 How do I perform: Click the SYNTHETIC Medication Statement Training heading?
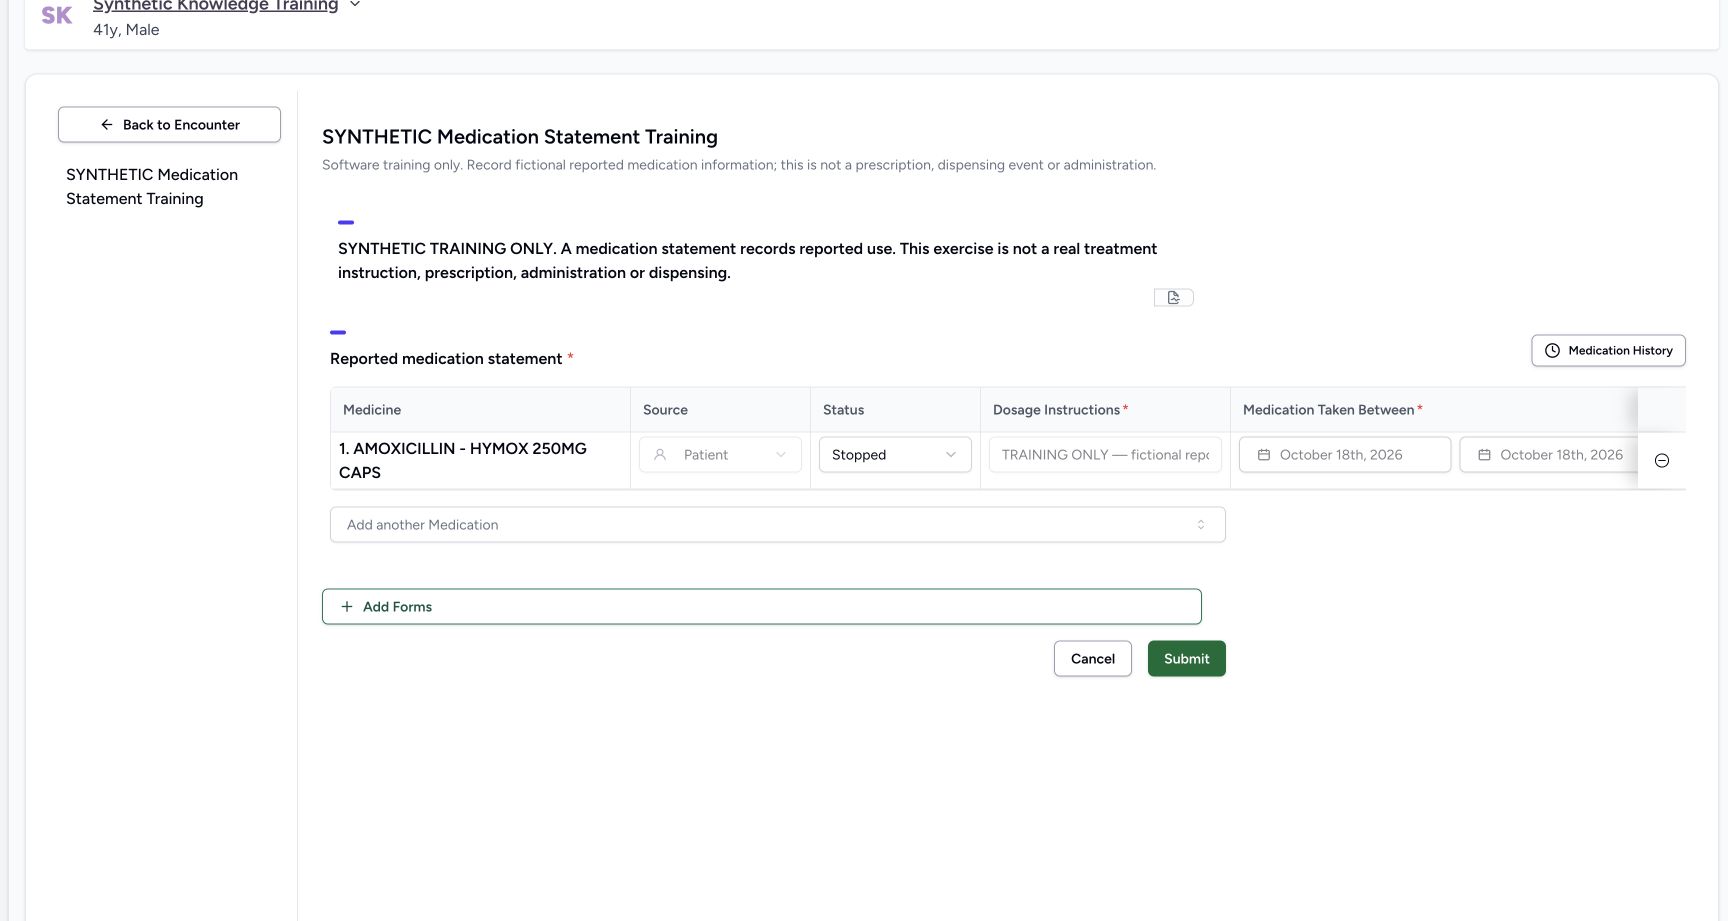coord(520,137)
